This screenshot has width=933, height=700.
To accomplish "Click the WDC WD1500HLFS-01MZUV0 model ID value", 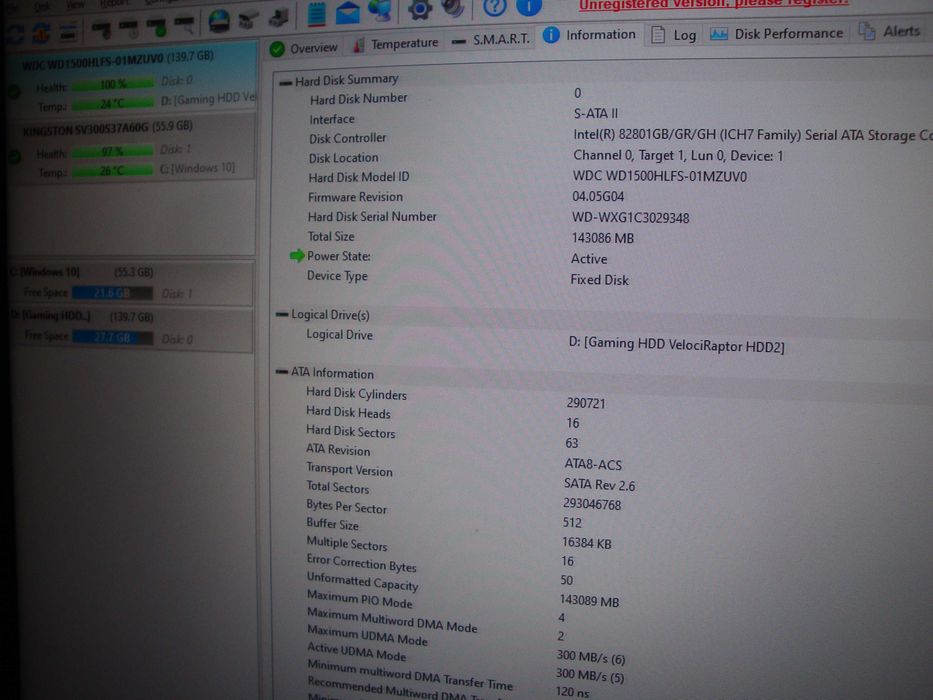I will (659, 176).
